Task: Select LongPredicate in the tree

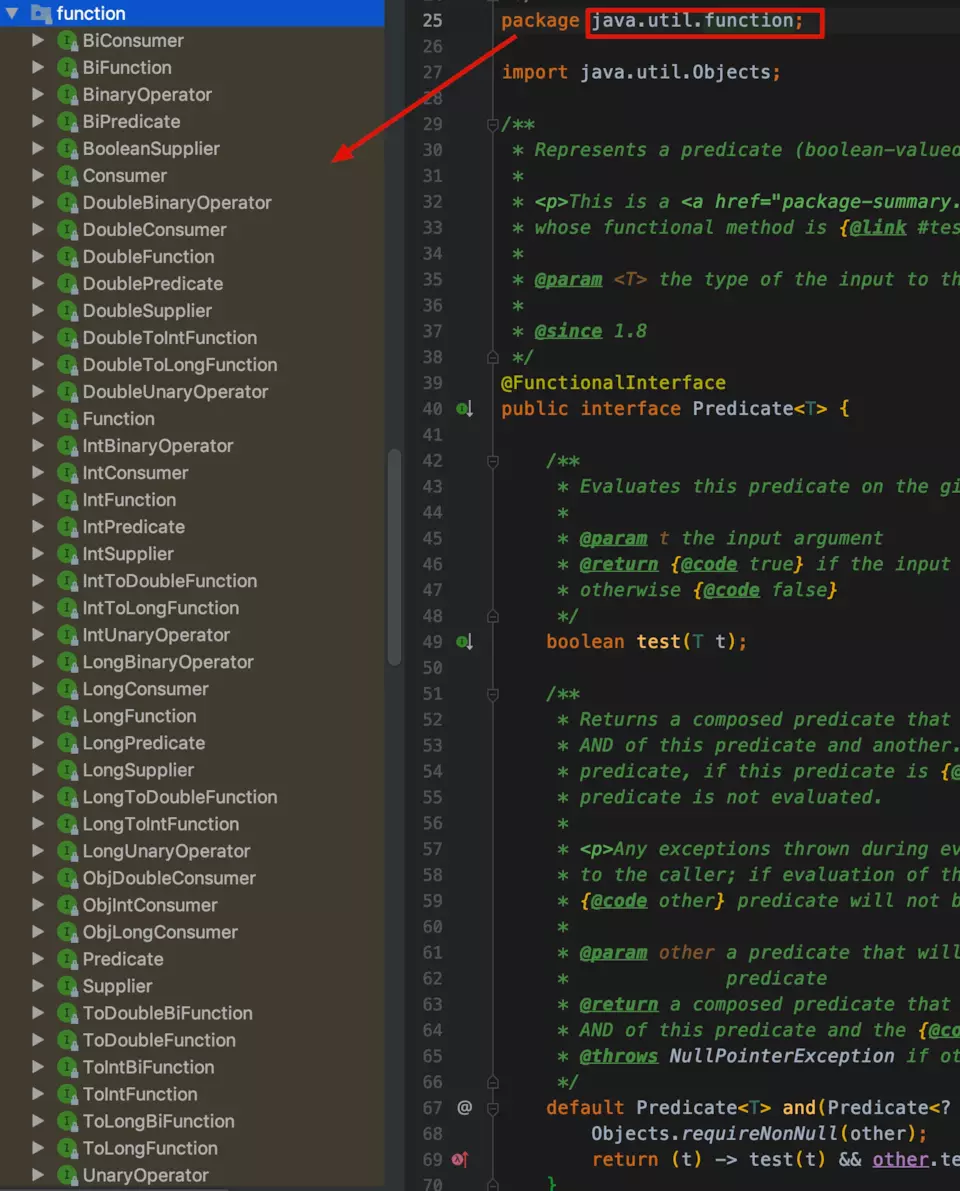Action: (144, 743)
